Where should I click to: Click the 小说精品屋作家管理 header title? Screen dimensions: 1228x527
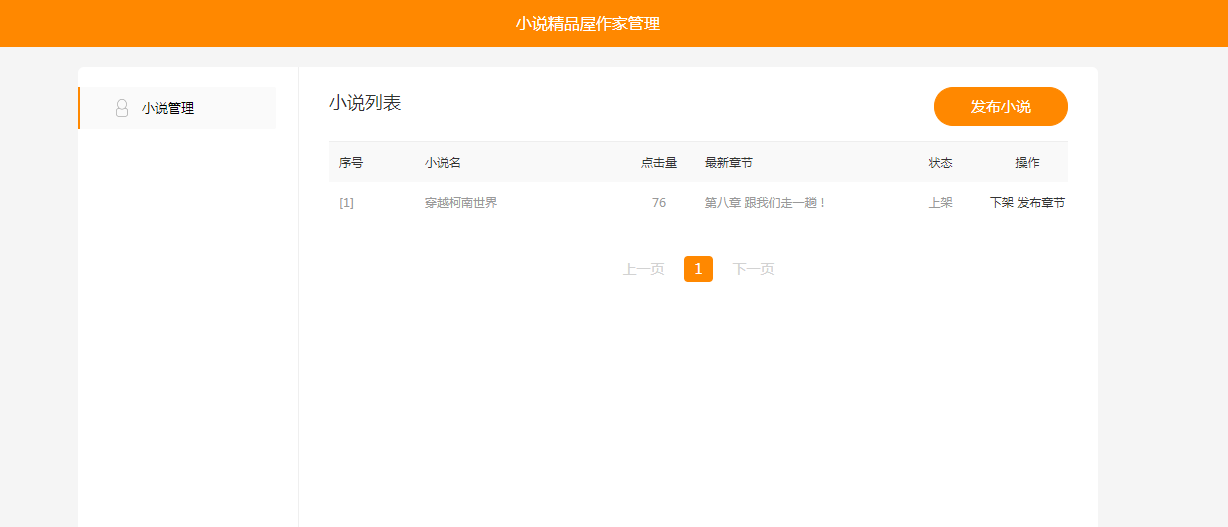[588, 23]
